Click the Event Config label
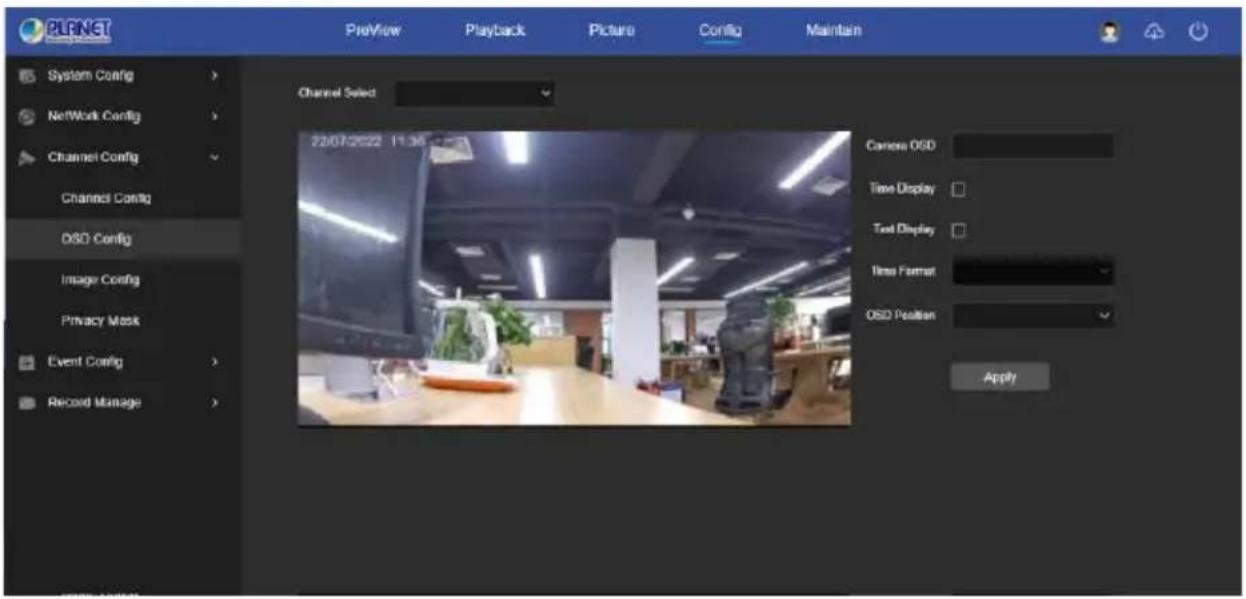1246x599 pixels. click(86, 362)
